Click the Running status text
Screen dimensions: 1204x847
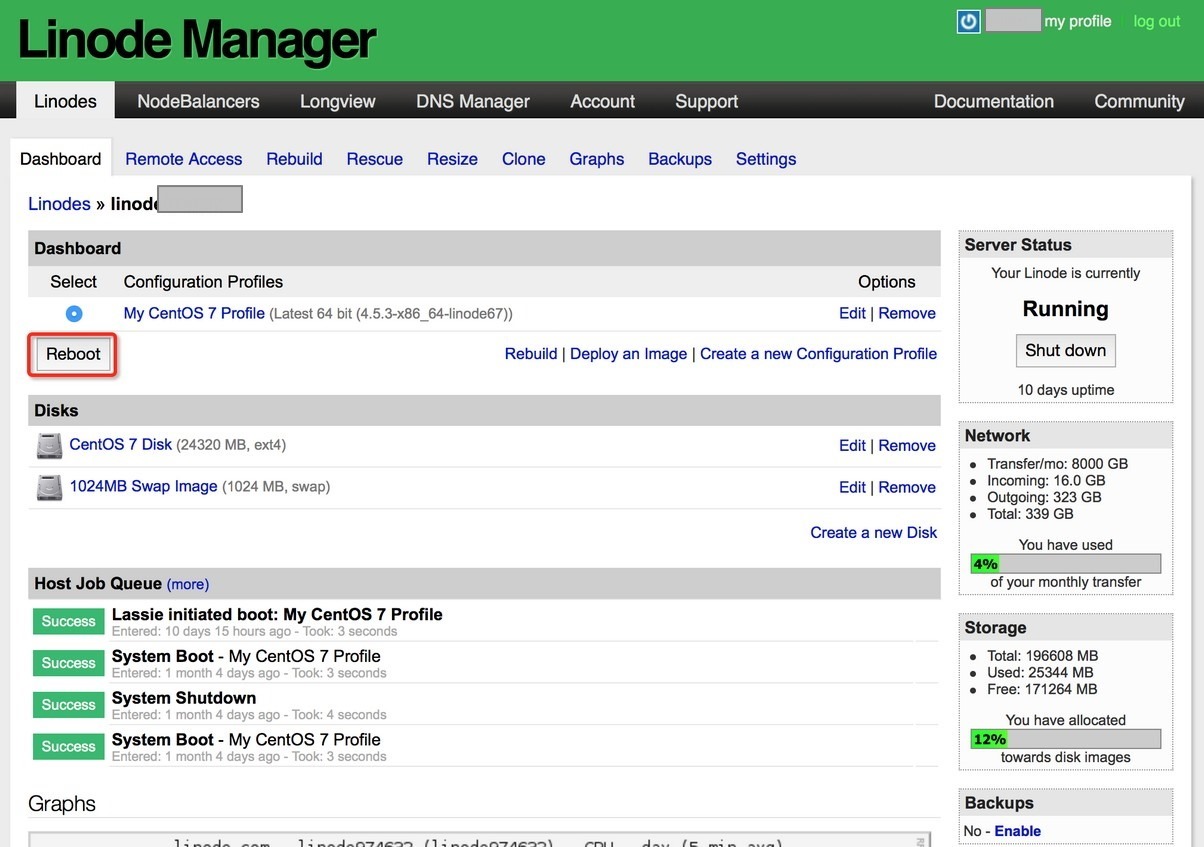(x=1065, y=309)
